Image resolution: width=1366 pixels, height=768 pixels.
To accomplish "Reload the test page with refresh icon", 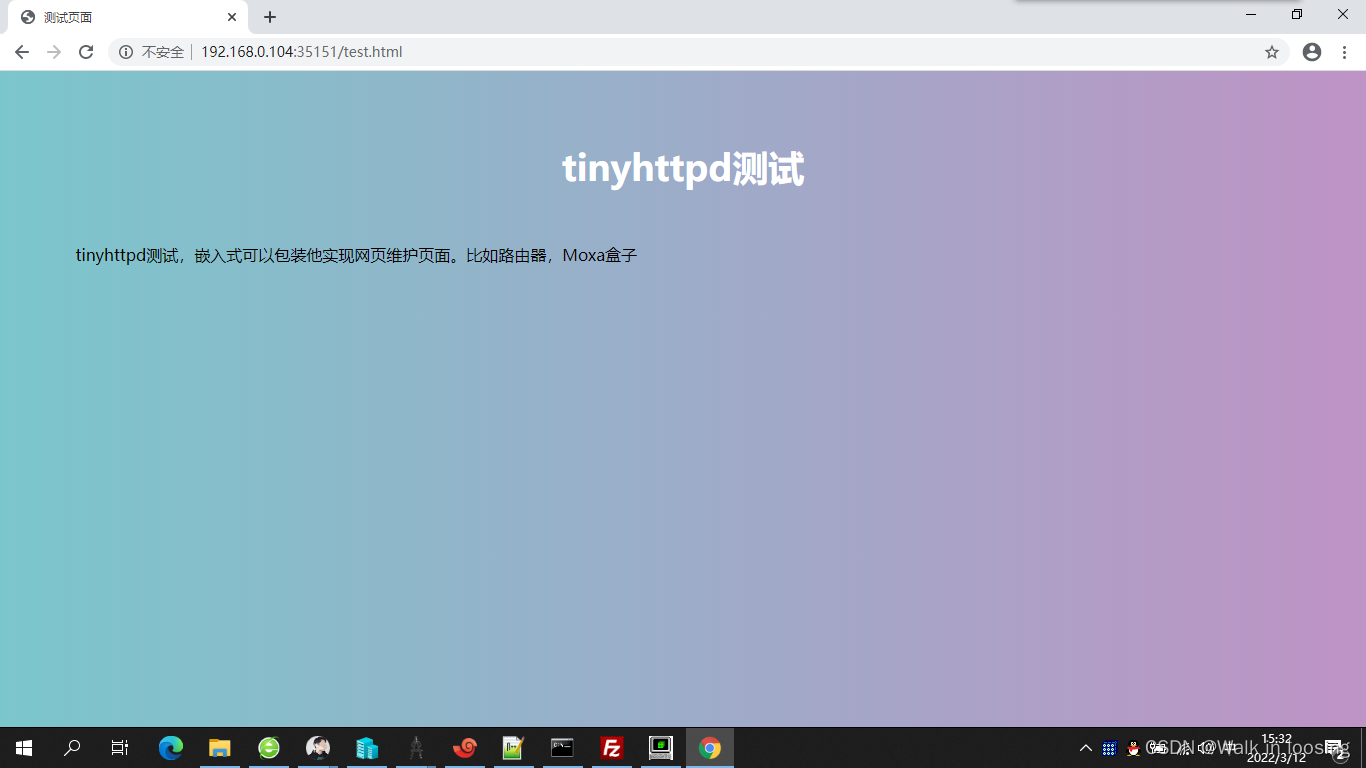I will (x=85, y=51).
